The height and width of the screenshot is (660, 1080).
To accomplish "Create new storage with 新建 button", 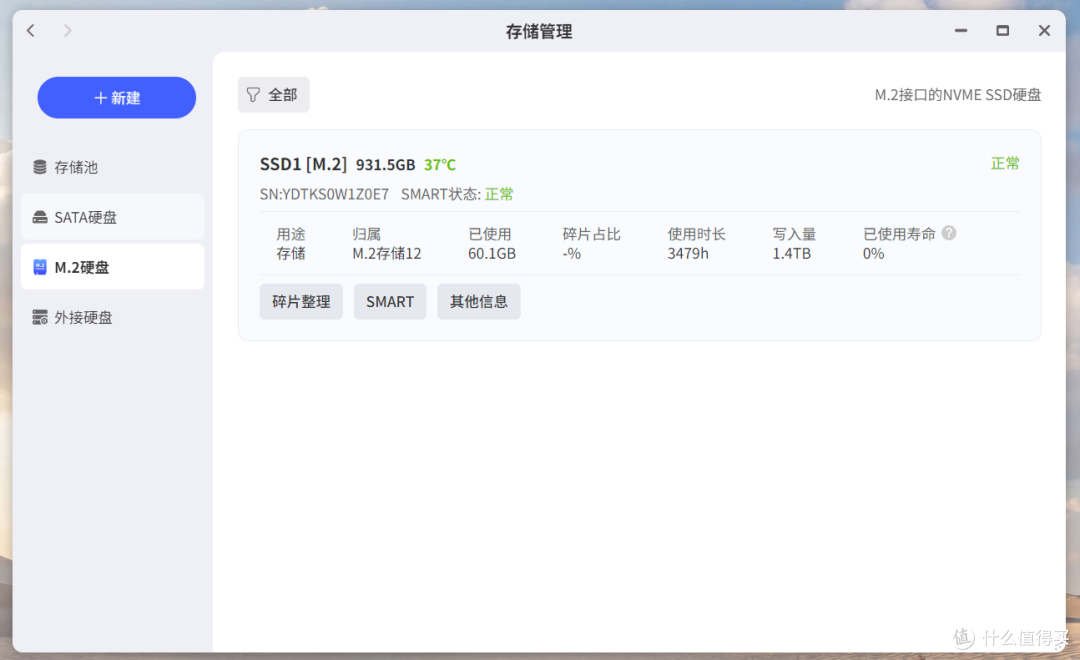I will pyautogui.click(x=116, y=98).
